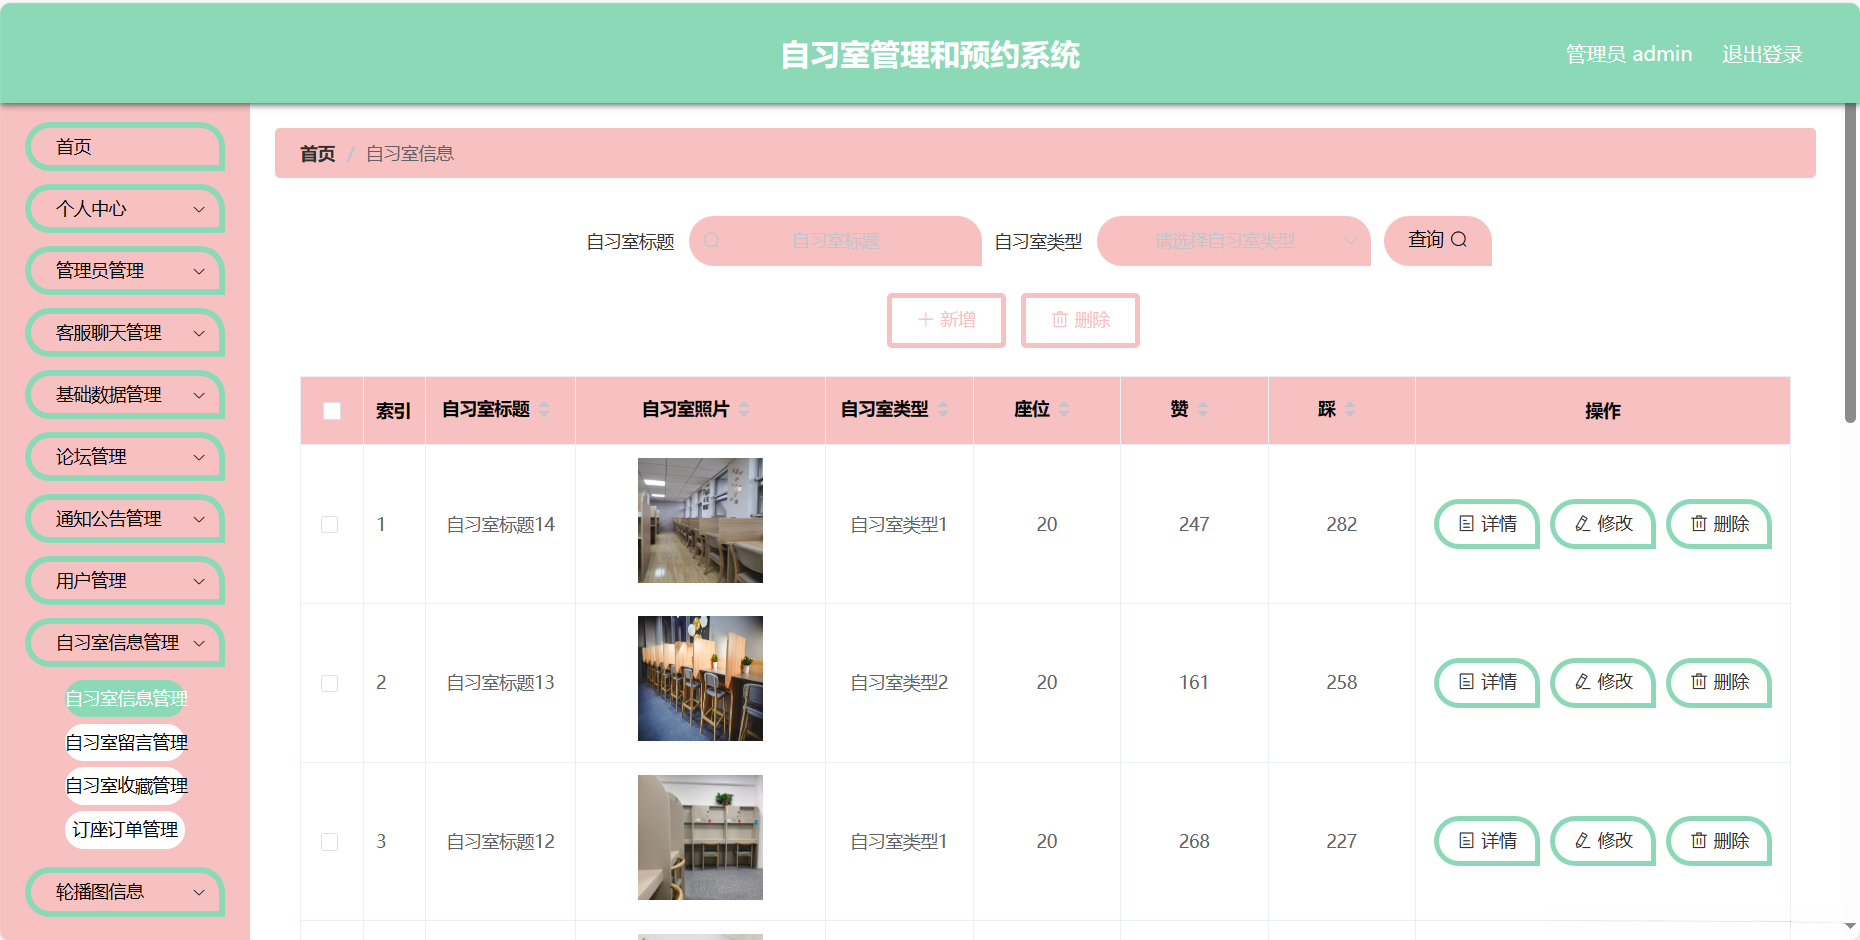
Task: Click the 自习室类型2 cell
Action: (x=899, y=683)
